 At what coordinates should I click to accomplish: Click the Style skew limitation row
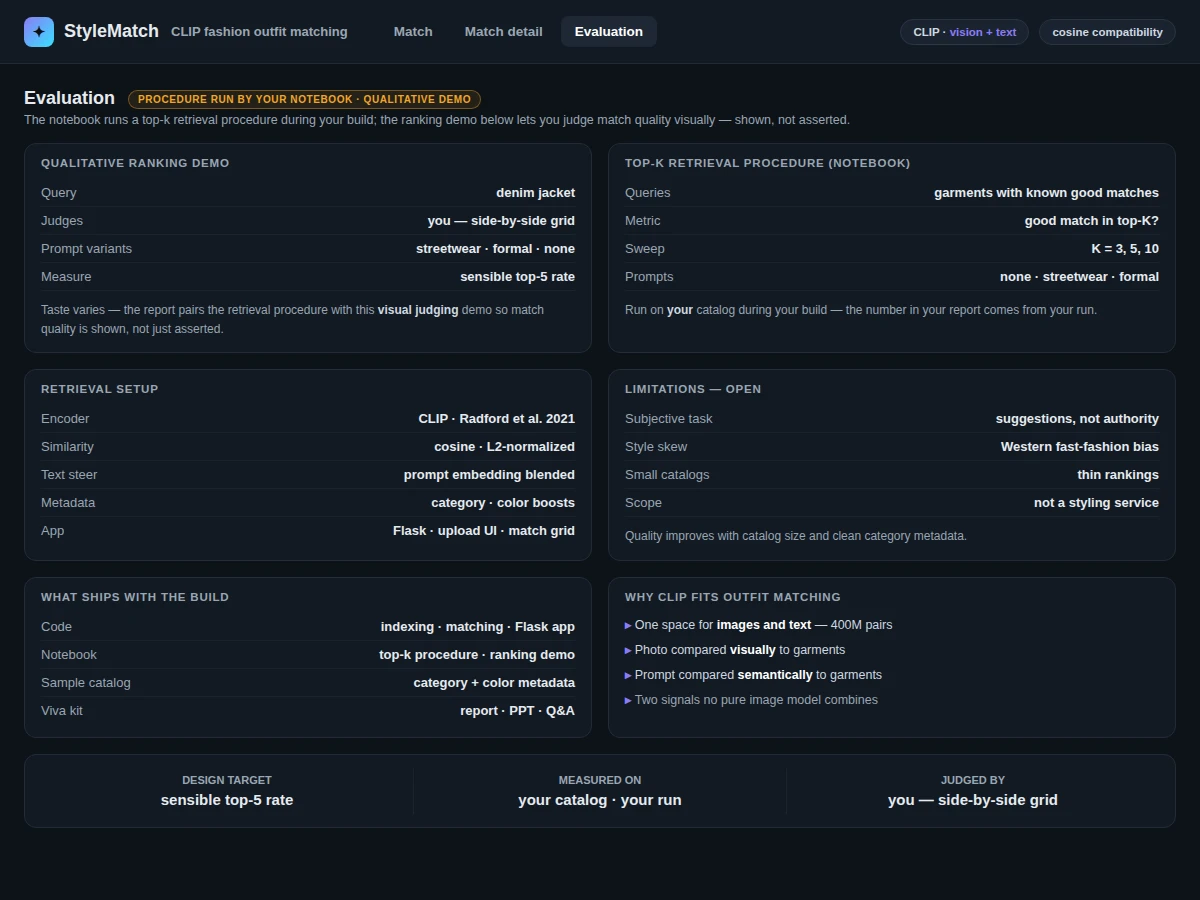[x=892, y=447]
